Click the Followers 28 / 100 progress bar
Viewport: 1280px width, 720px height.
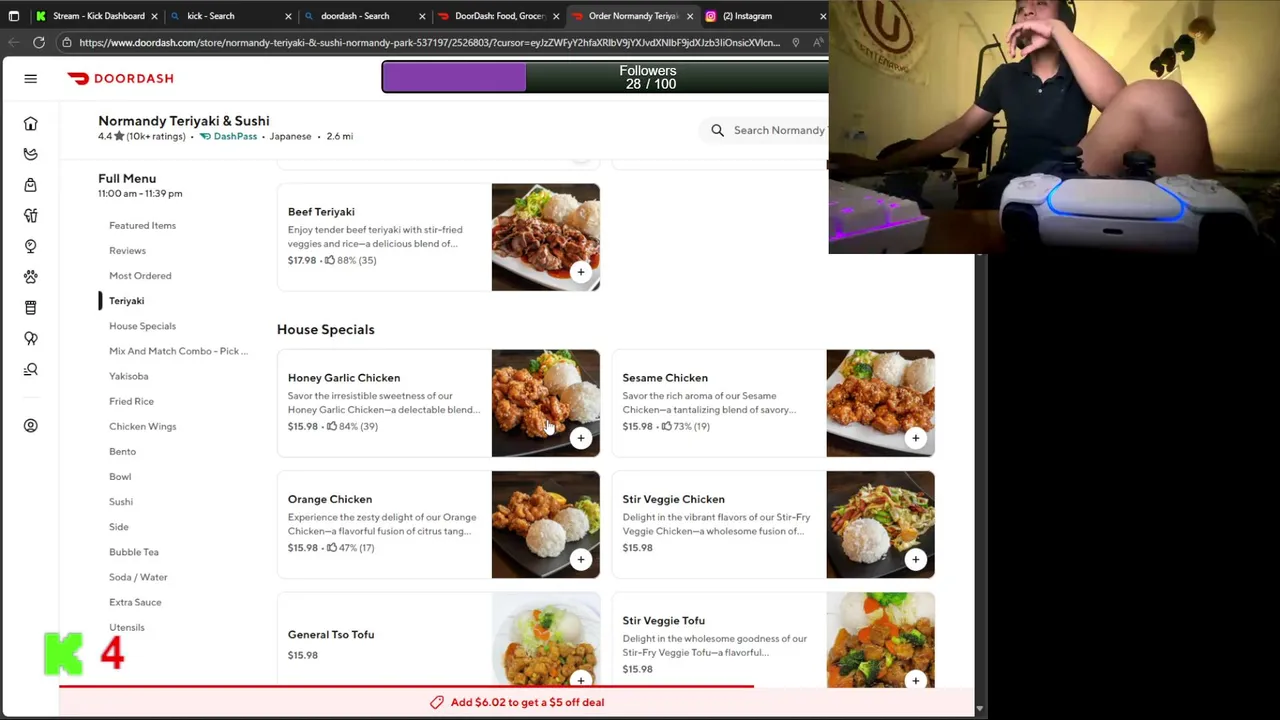tap(605, 77)
